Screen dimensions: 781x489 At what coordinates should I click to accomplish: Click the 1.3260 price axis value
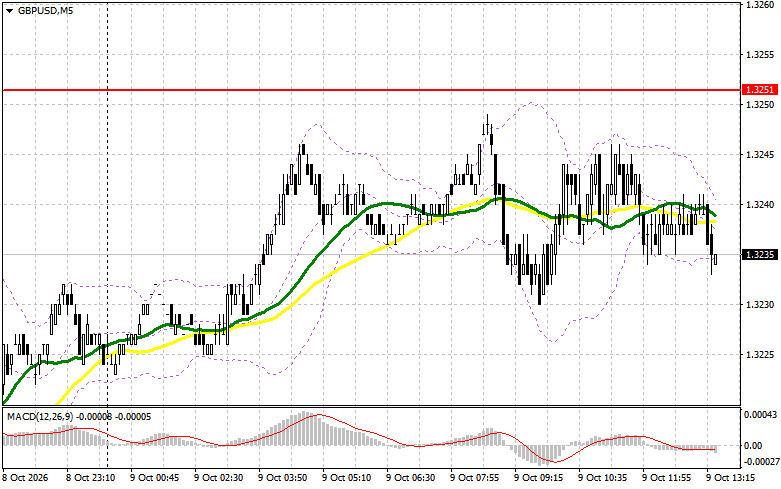pyautogui.click(x=760, y=4)
